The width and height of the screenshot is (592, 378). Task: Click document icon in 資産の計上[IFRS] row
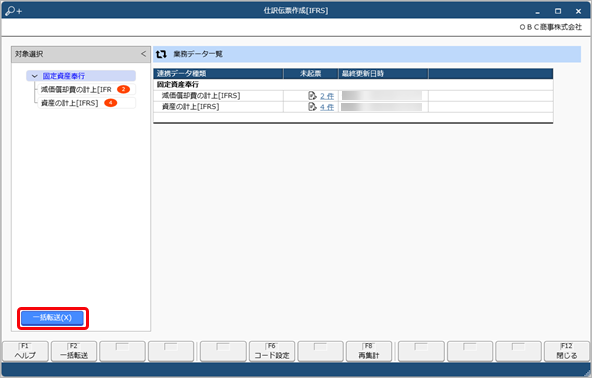click(312, 107)
